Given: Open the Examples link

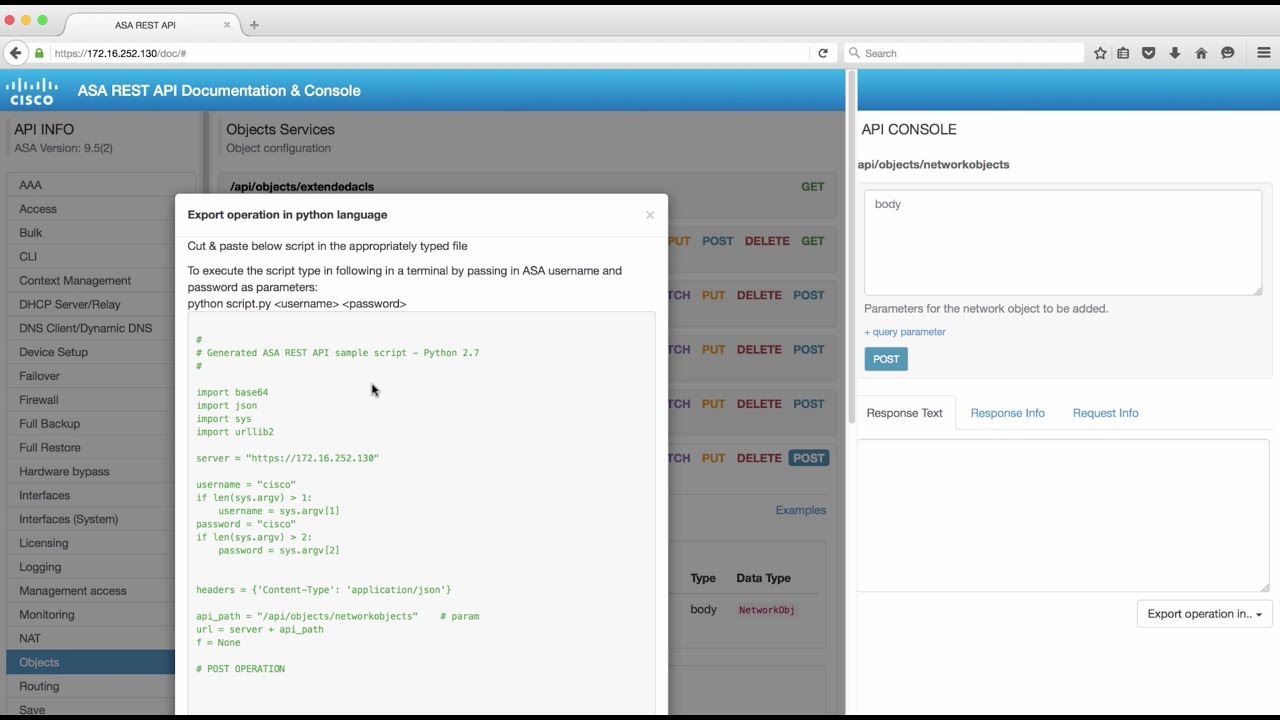Looking at the screenshot, I should tap(801, 510).
